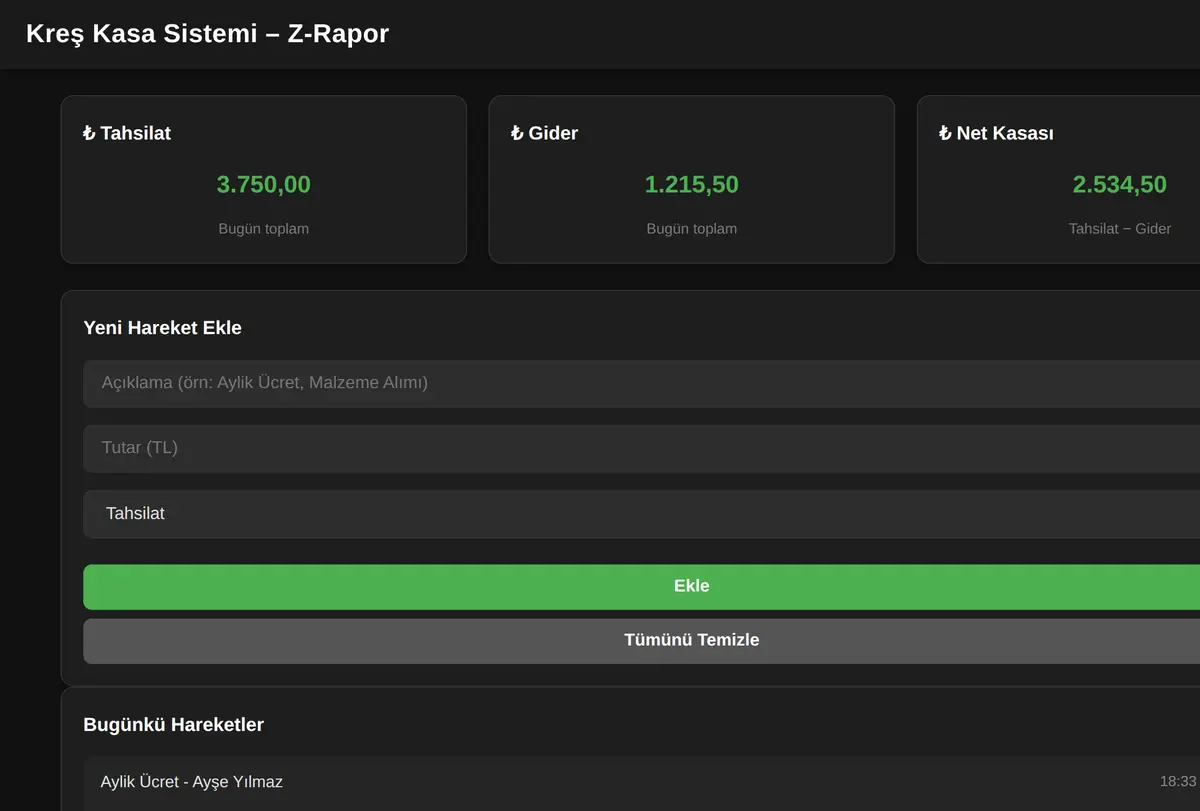This screenshot has width=1200, height=811.
Task: Click the Tahsilat − Gider caption
Action: (1120, 229)
